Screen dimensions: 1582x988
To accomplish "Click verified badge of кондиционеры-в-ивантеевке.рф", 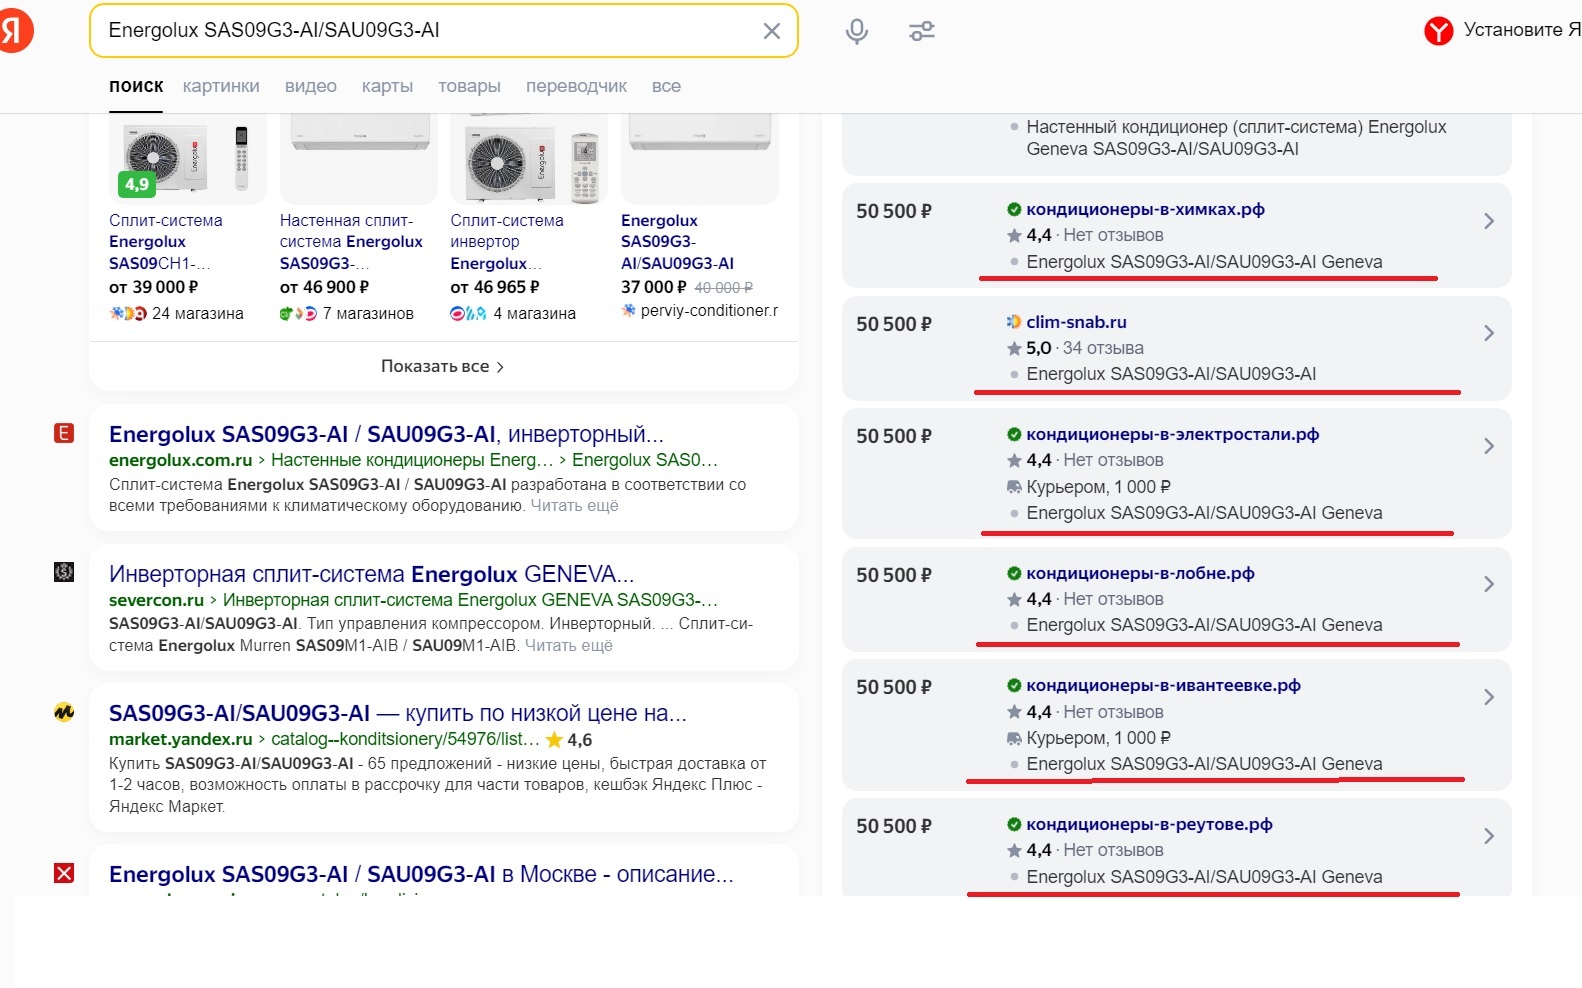I will click(x=1014, y=685).
